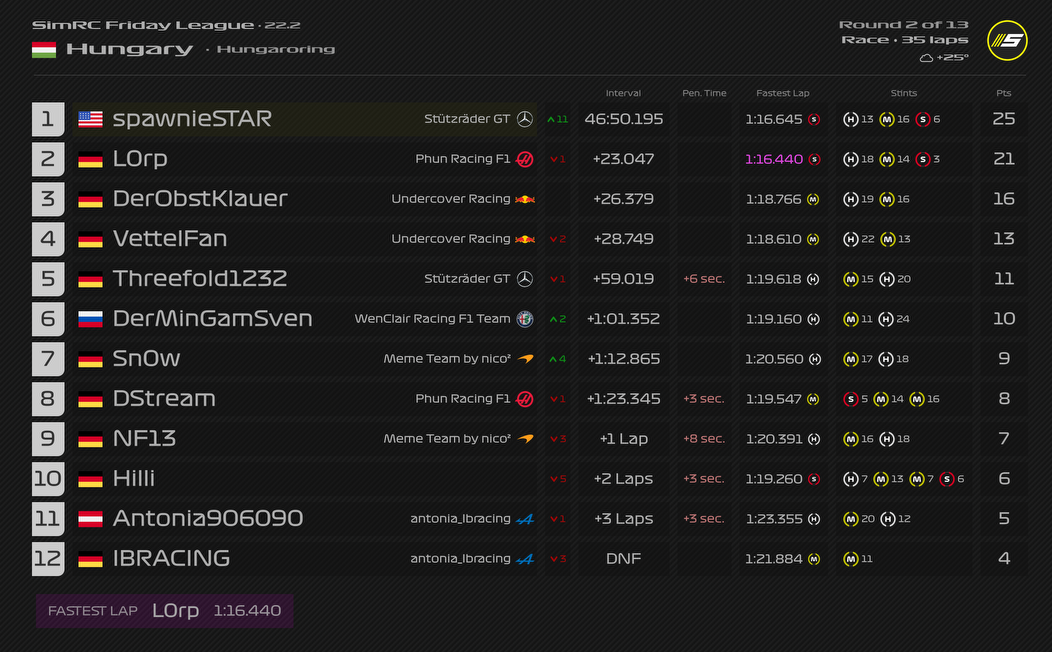
Task: Click the Hungary flag in the header
Action: pyautogui.click(x=44, y=49)
